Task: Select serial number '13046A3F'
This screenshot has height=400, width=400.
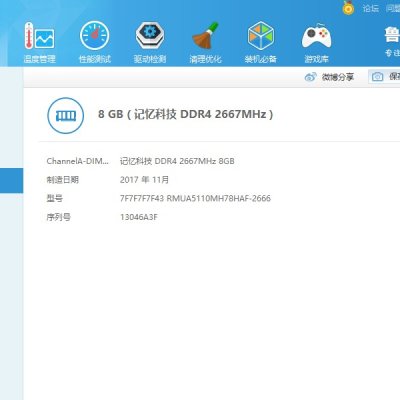Action: click(139, 217)
